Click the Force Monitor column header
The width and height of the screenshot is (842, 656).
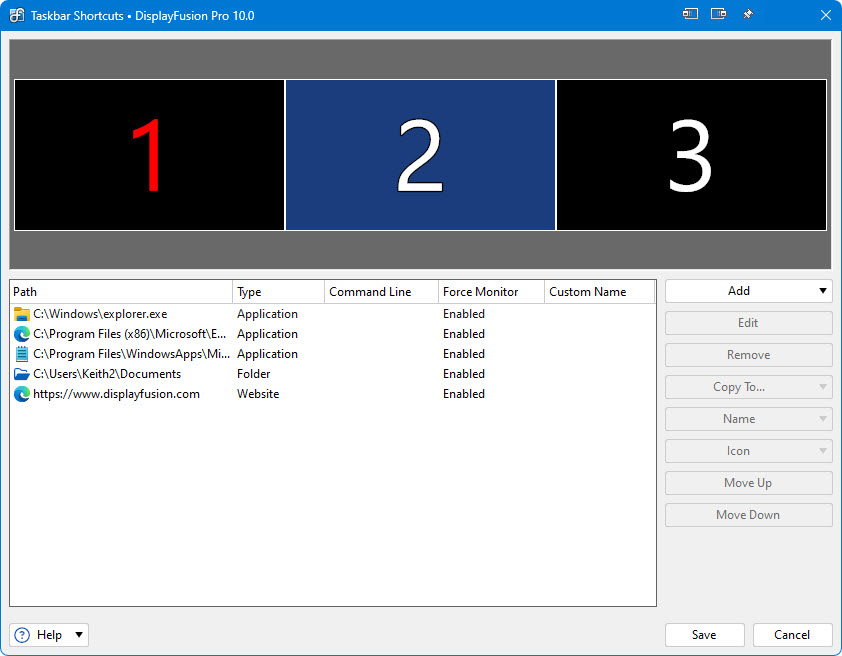[x=491, y=292]
